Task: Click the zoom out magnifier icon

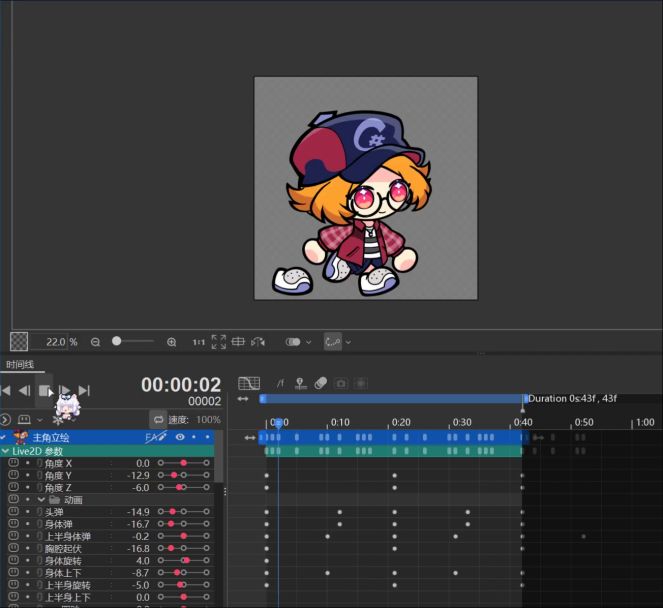Action: coord(95,342)
